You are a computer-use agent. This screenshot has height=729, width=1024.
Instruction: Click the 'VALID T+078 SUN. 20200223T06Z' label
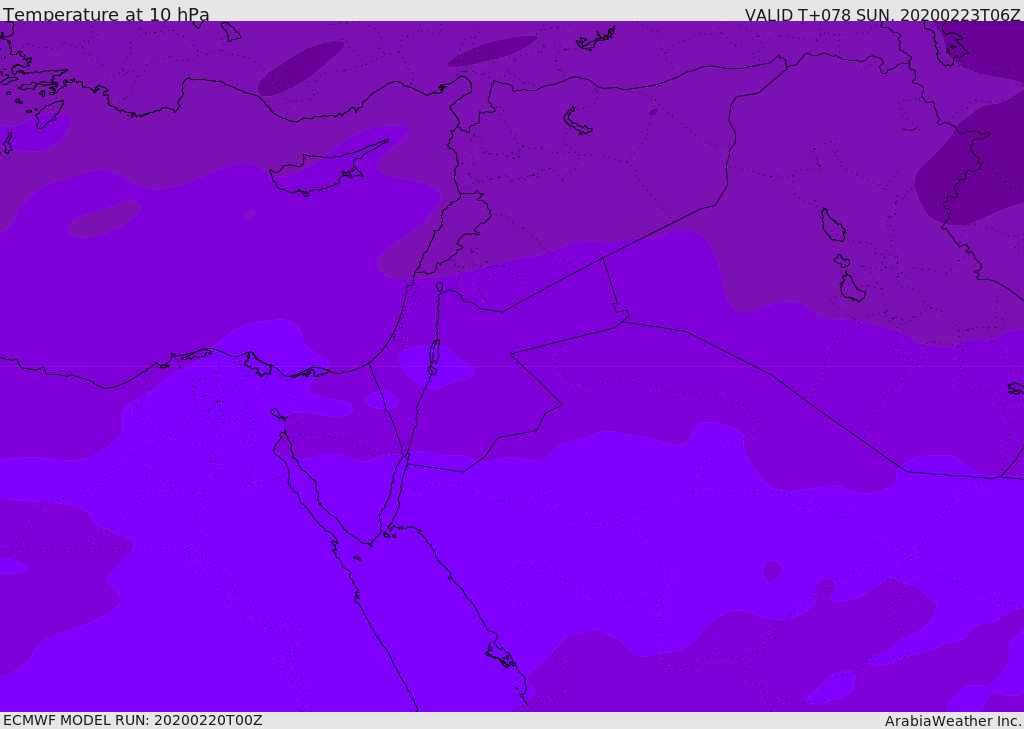(x=882, y=14)
